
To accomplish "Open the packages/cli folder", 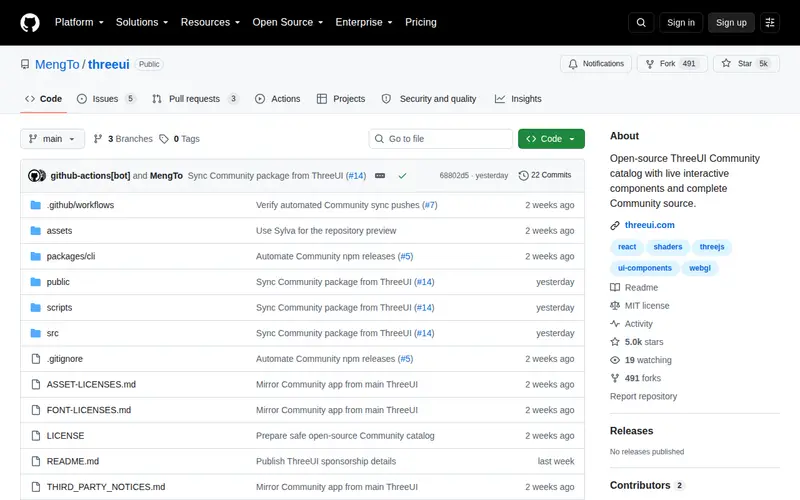I will coord(71,256).
